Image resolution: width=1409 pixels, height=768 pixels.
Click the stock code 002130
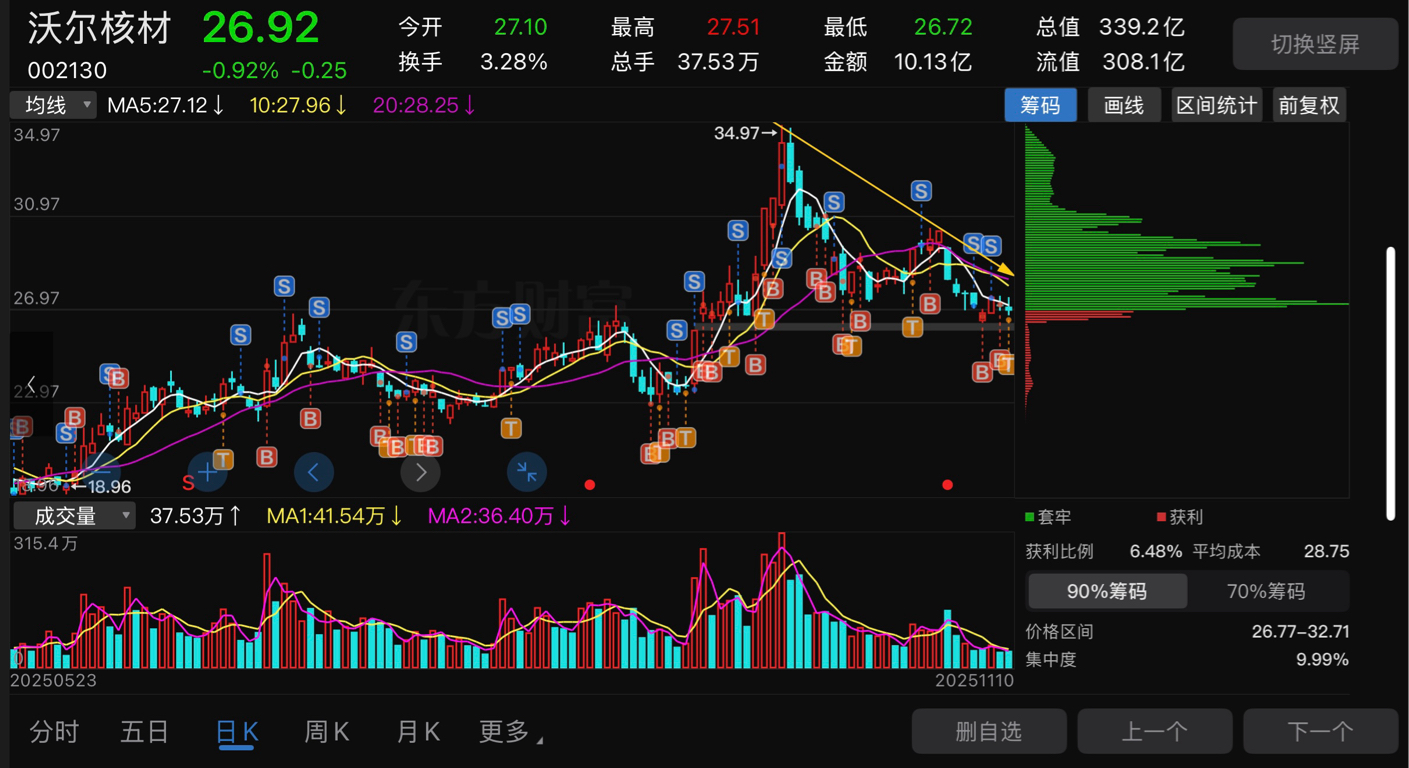tap(67, 70)
